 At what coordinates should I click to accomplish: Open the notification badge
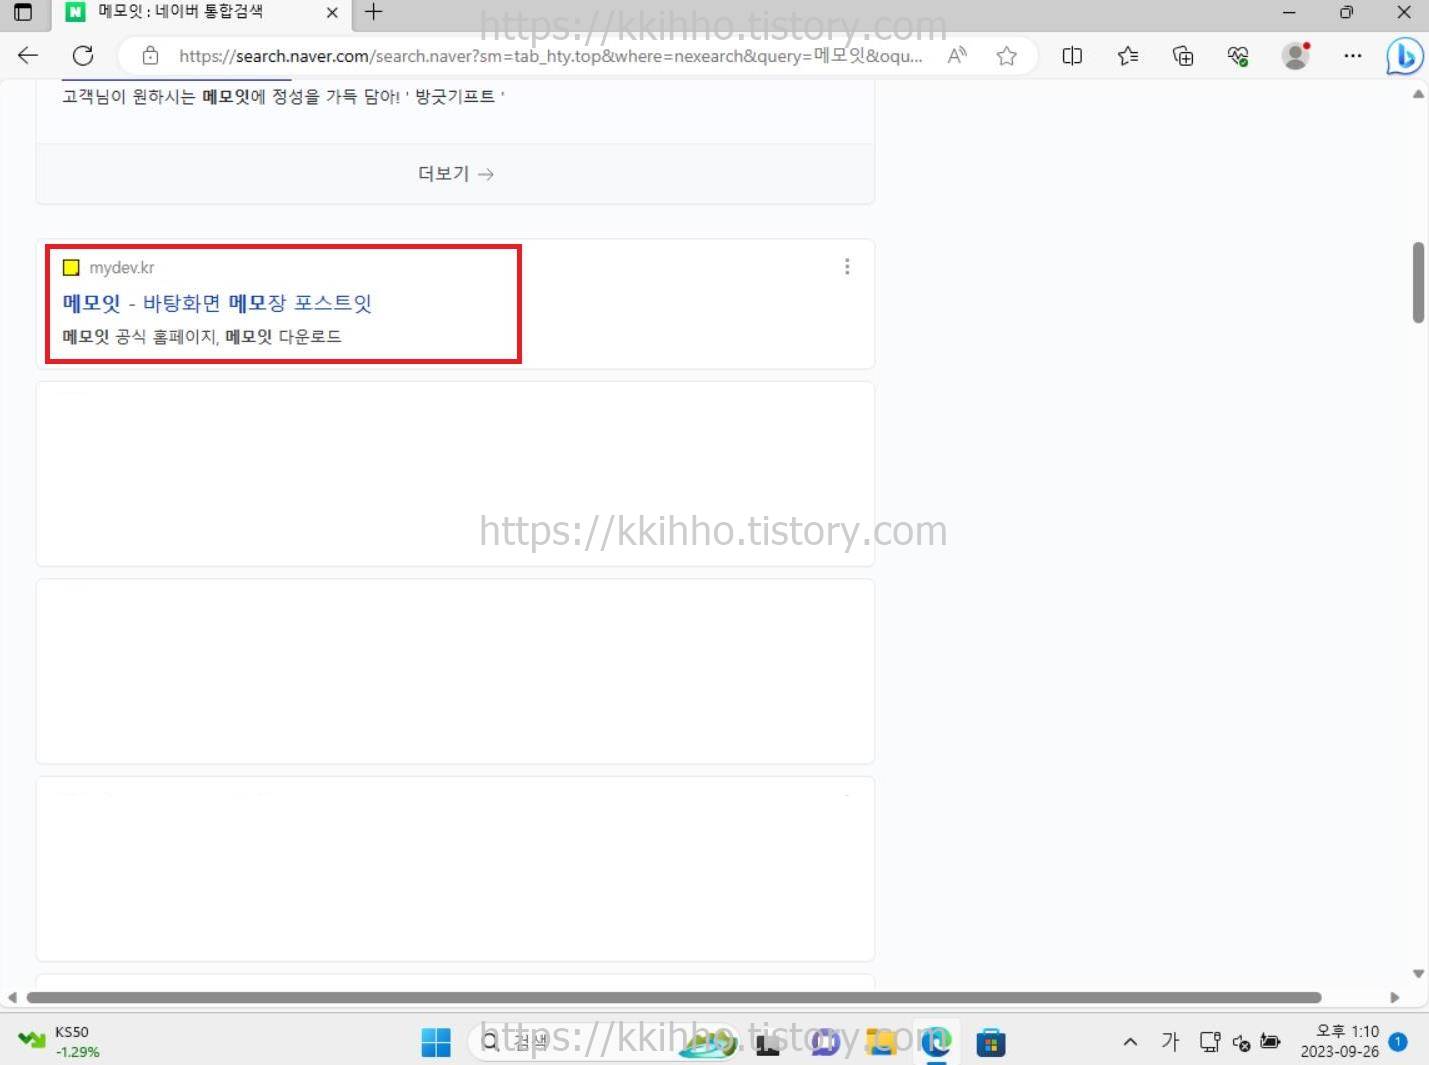pos(1398,1042)
